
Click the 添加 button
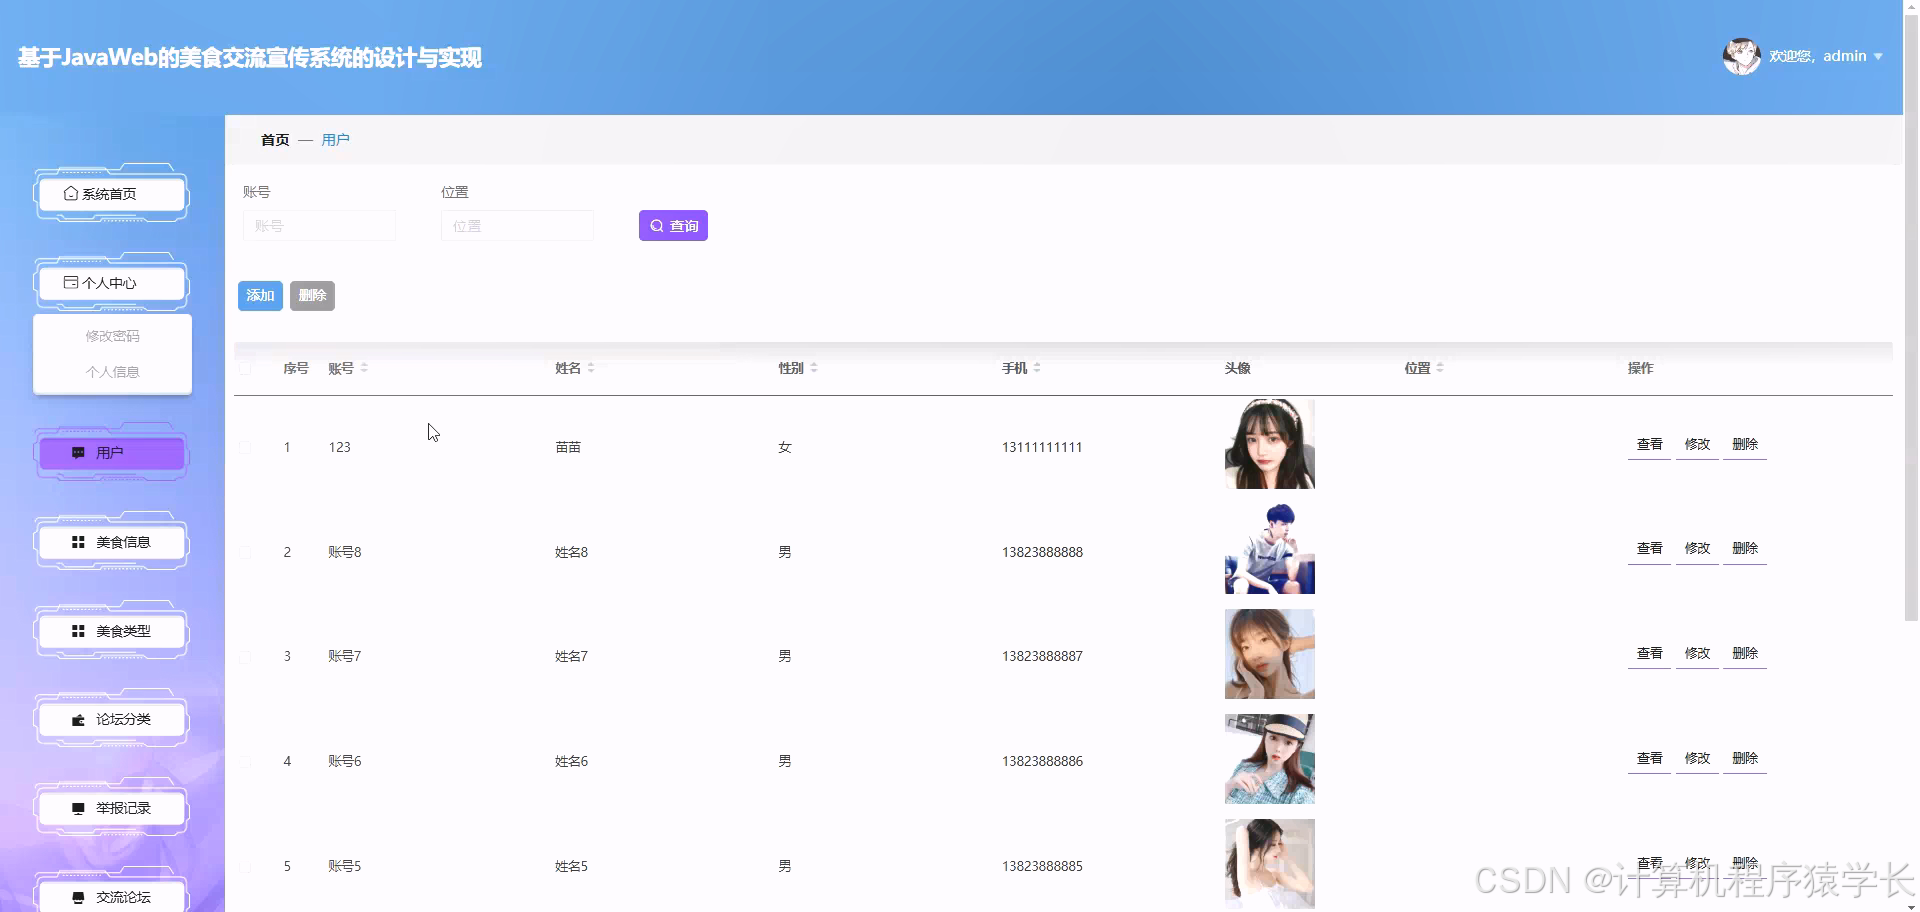(260, 296)
